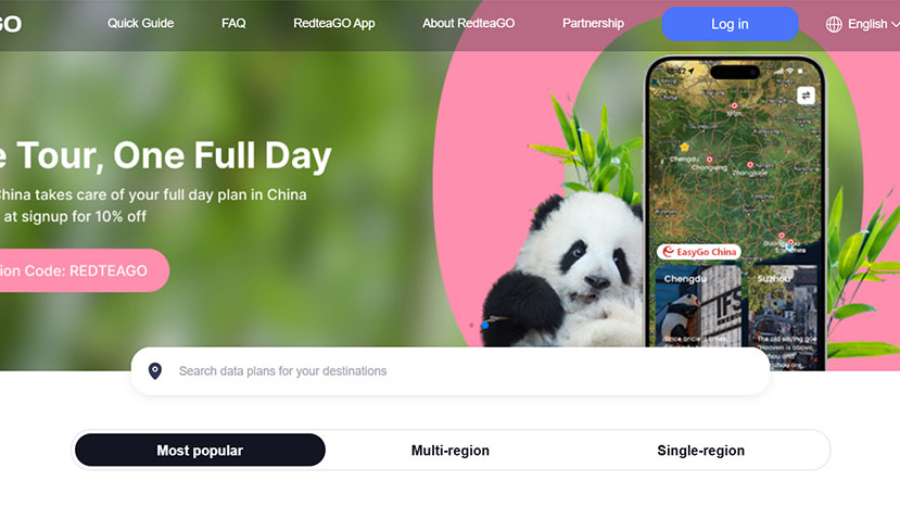Select the Most popular tab

(200, 450)
